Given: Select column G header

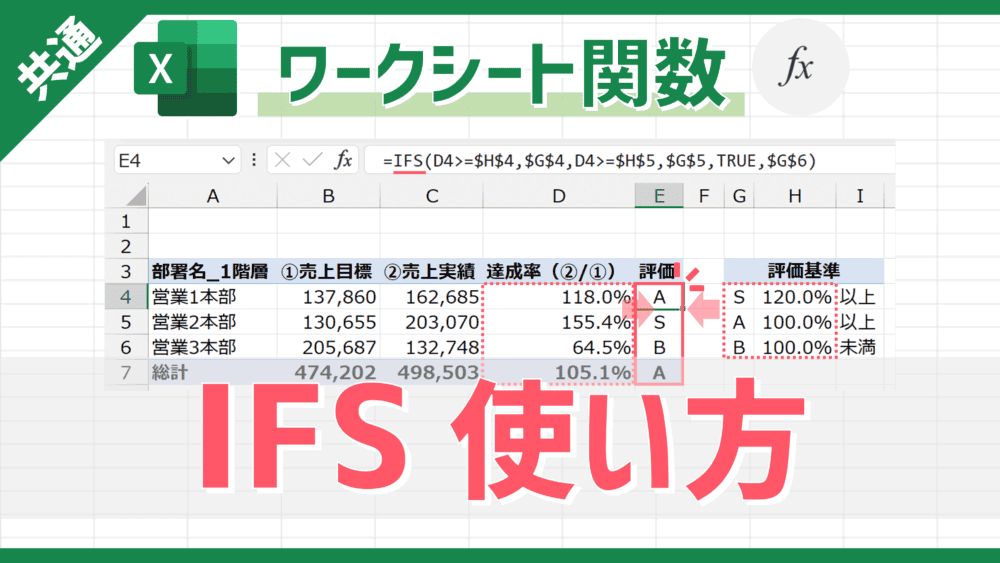Looking at the screenshot, I should (x=739, y=196).
